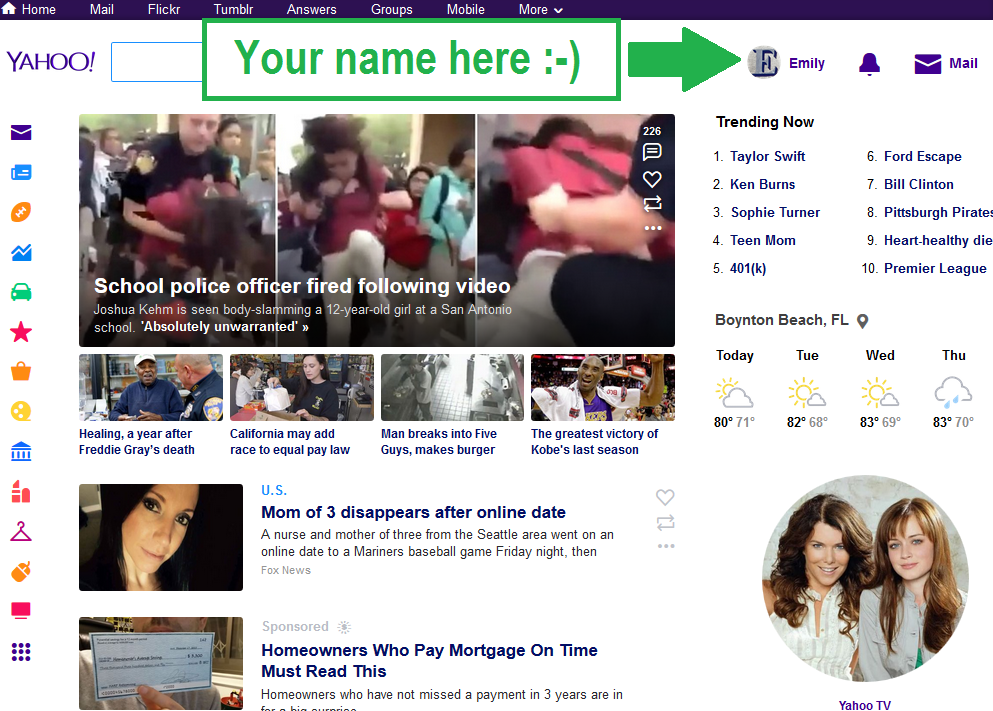Open the Sports football icon in sidebar
The width and height of the screenshot is (993, 711).
[21, 212]
